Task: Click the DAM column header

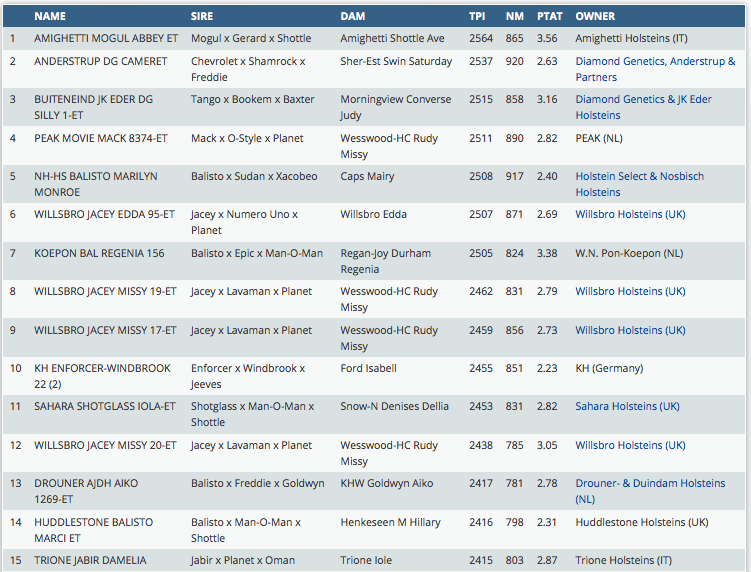Action: pos(352,16)
